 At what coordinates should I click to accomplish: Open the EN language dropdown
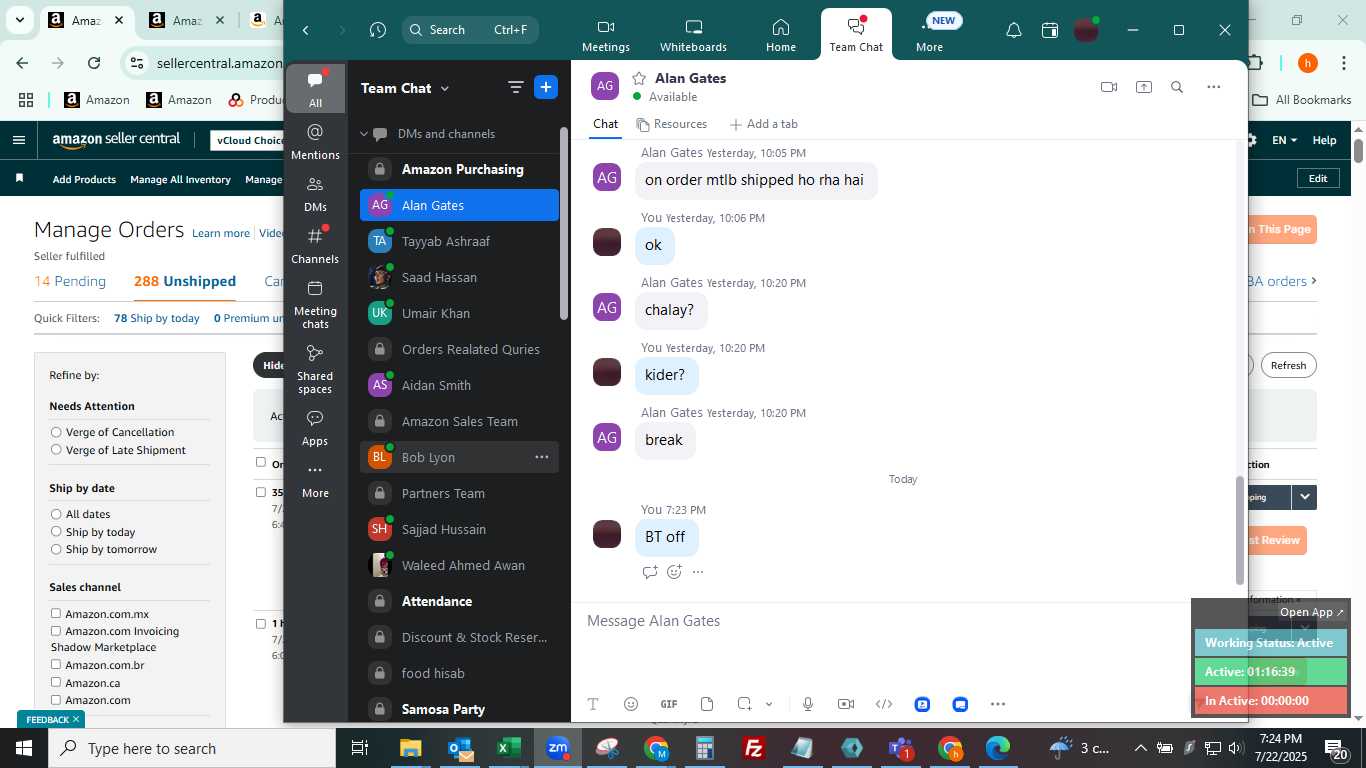click(x=1284, y=140)
